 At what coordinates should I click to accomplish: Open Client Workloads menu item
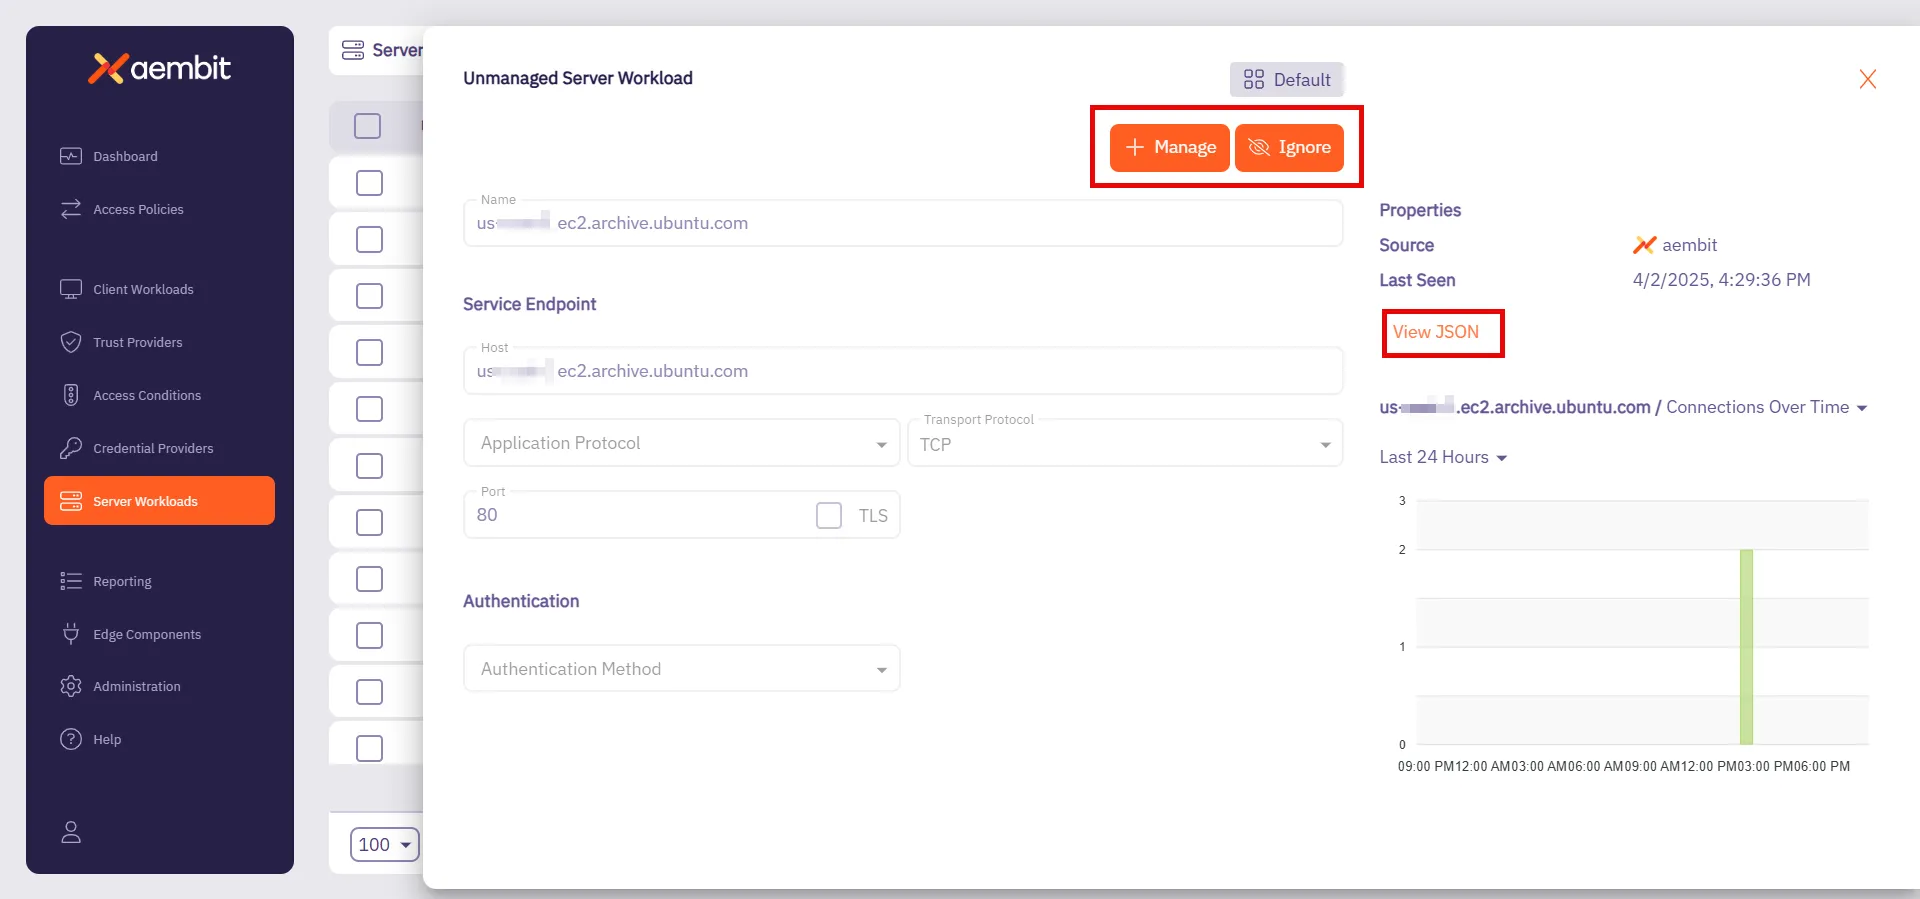(143, 289)
